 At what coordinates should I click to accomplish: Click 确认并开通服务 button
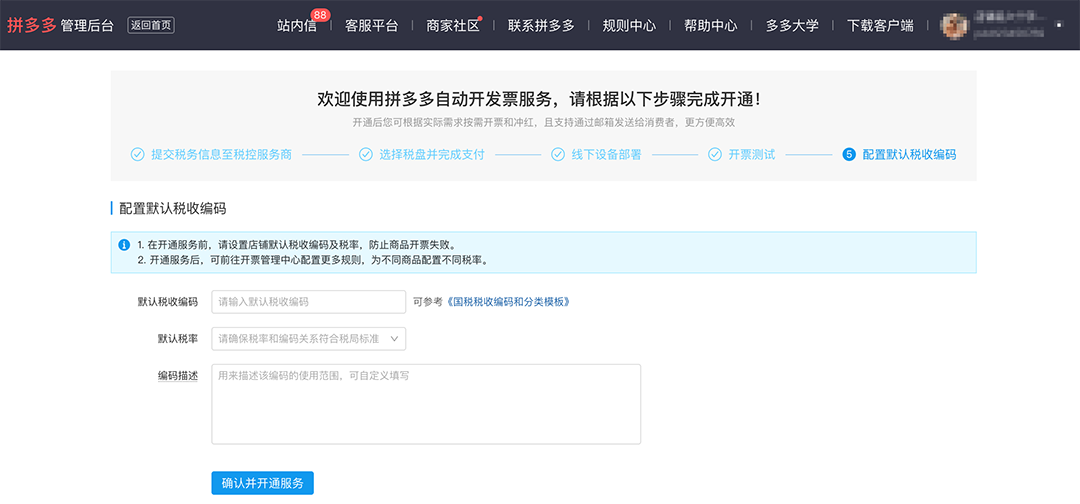(x=262, y=483)
